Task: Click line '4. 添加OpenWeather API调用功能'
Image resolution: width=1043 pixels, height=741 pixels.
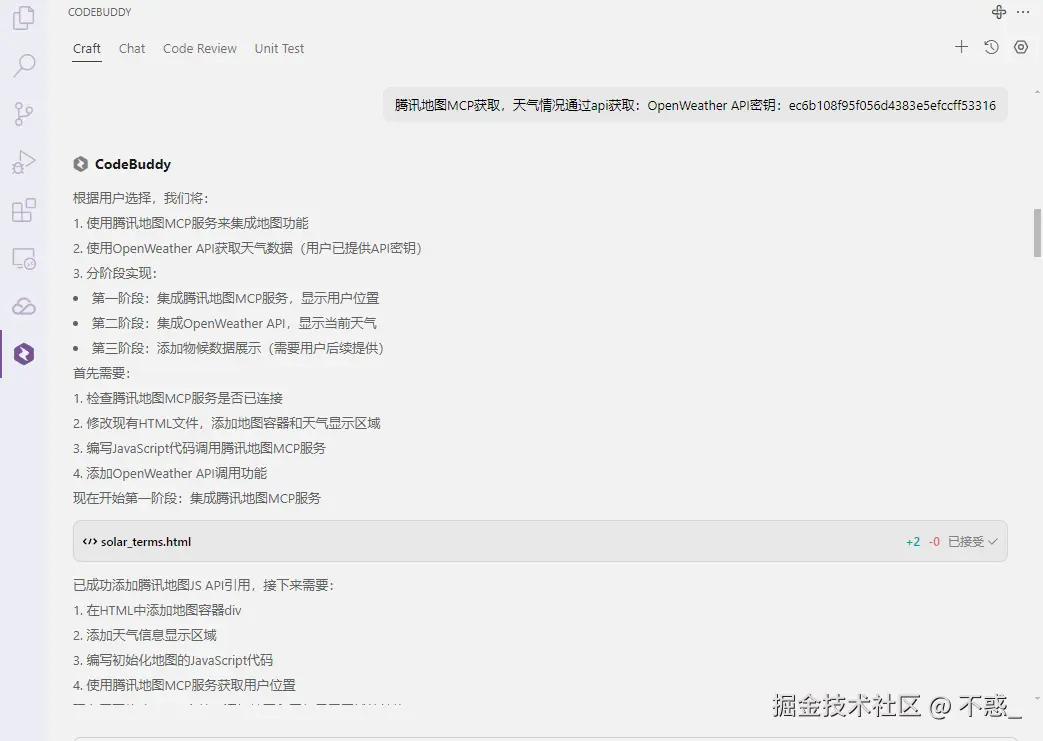Action: tap(170, 473)
